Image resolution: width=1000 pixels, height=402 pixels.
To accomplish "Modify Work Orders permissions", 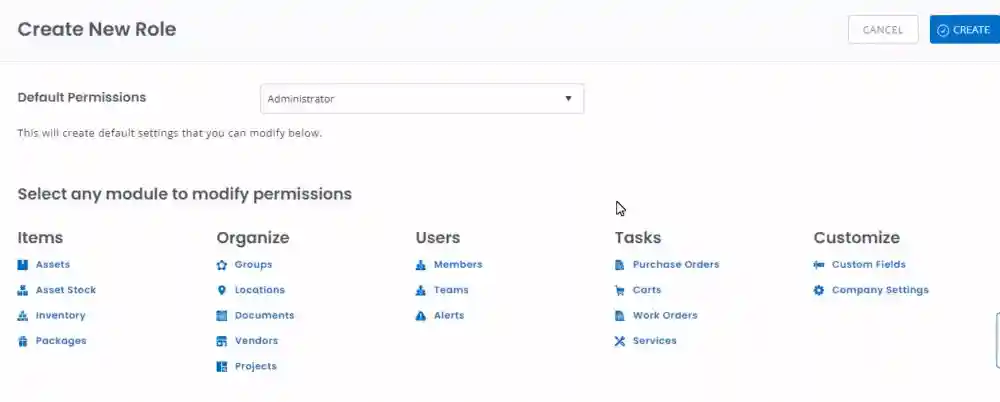I will click(x=665, y=315).
